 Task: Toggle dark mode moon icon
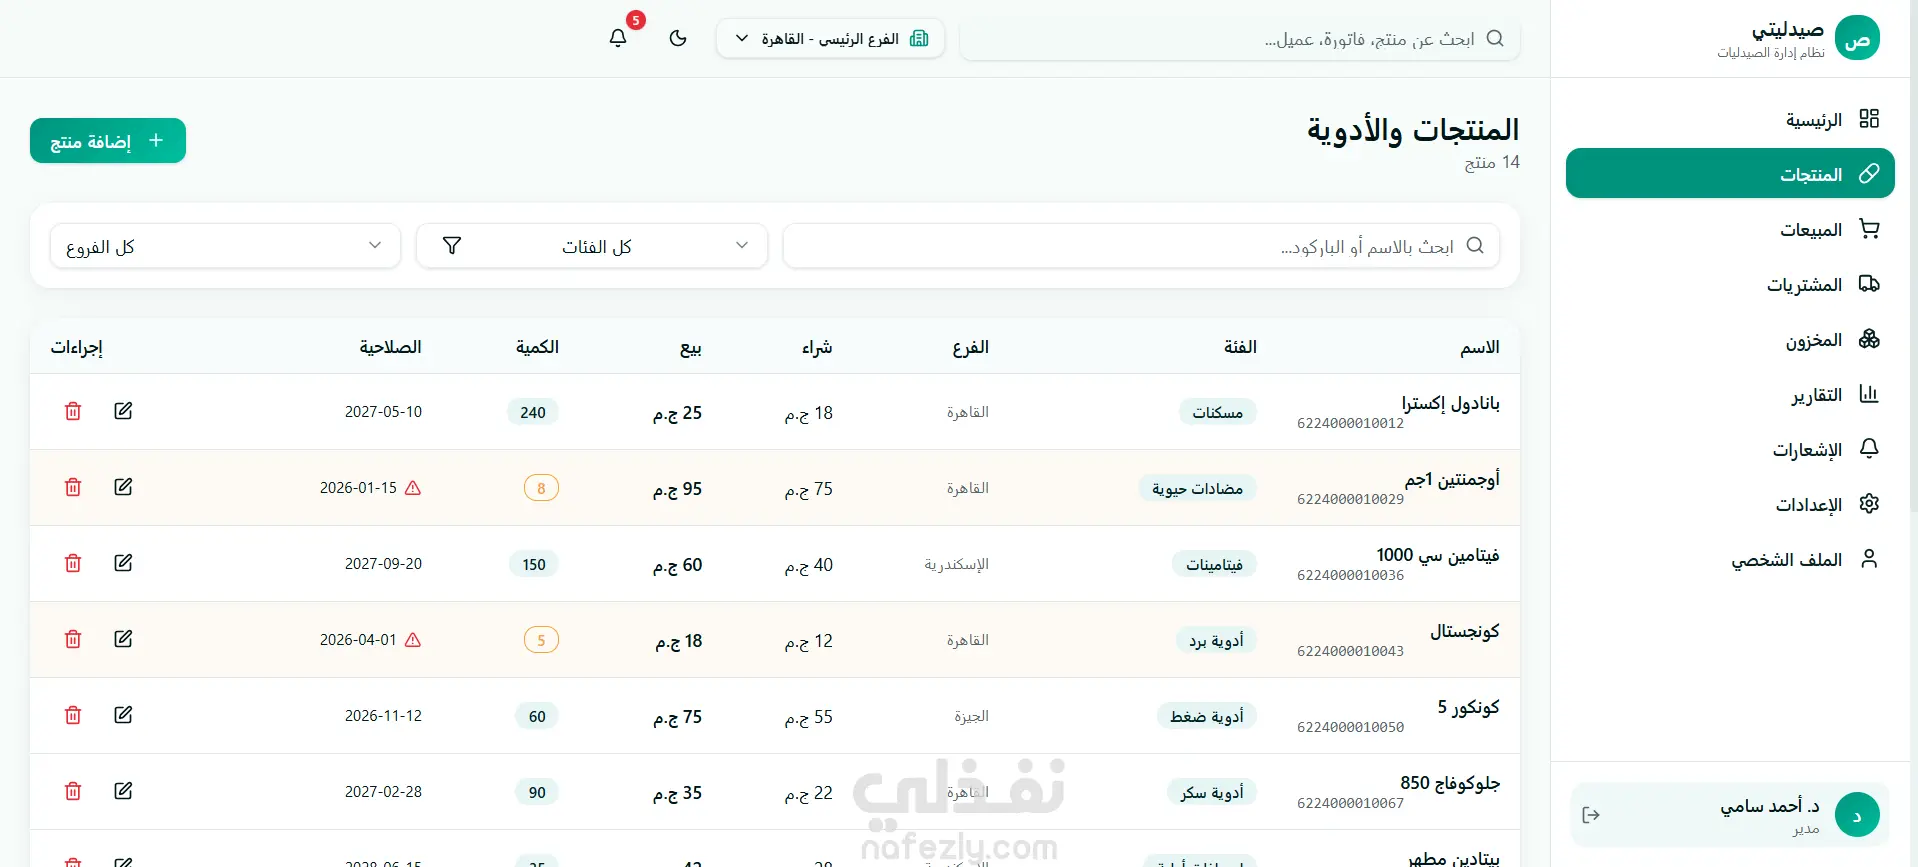pos(678,38)
